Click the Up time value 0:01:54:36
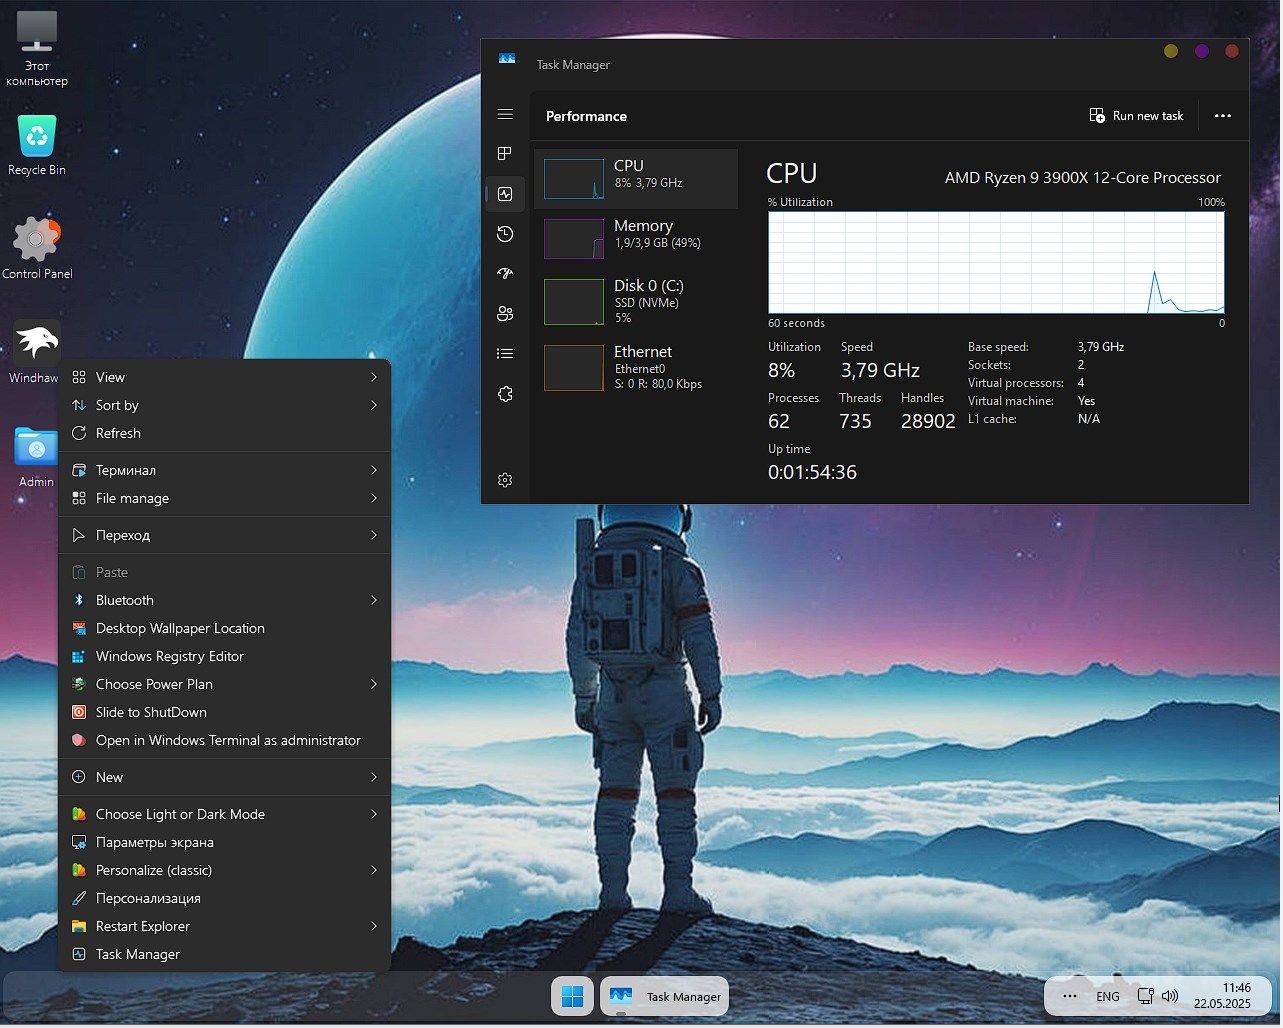1283x1028 pixels. (x=812, y=472)
